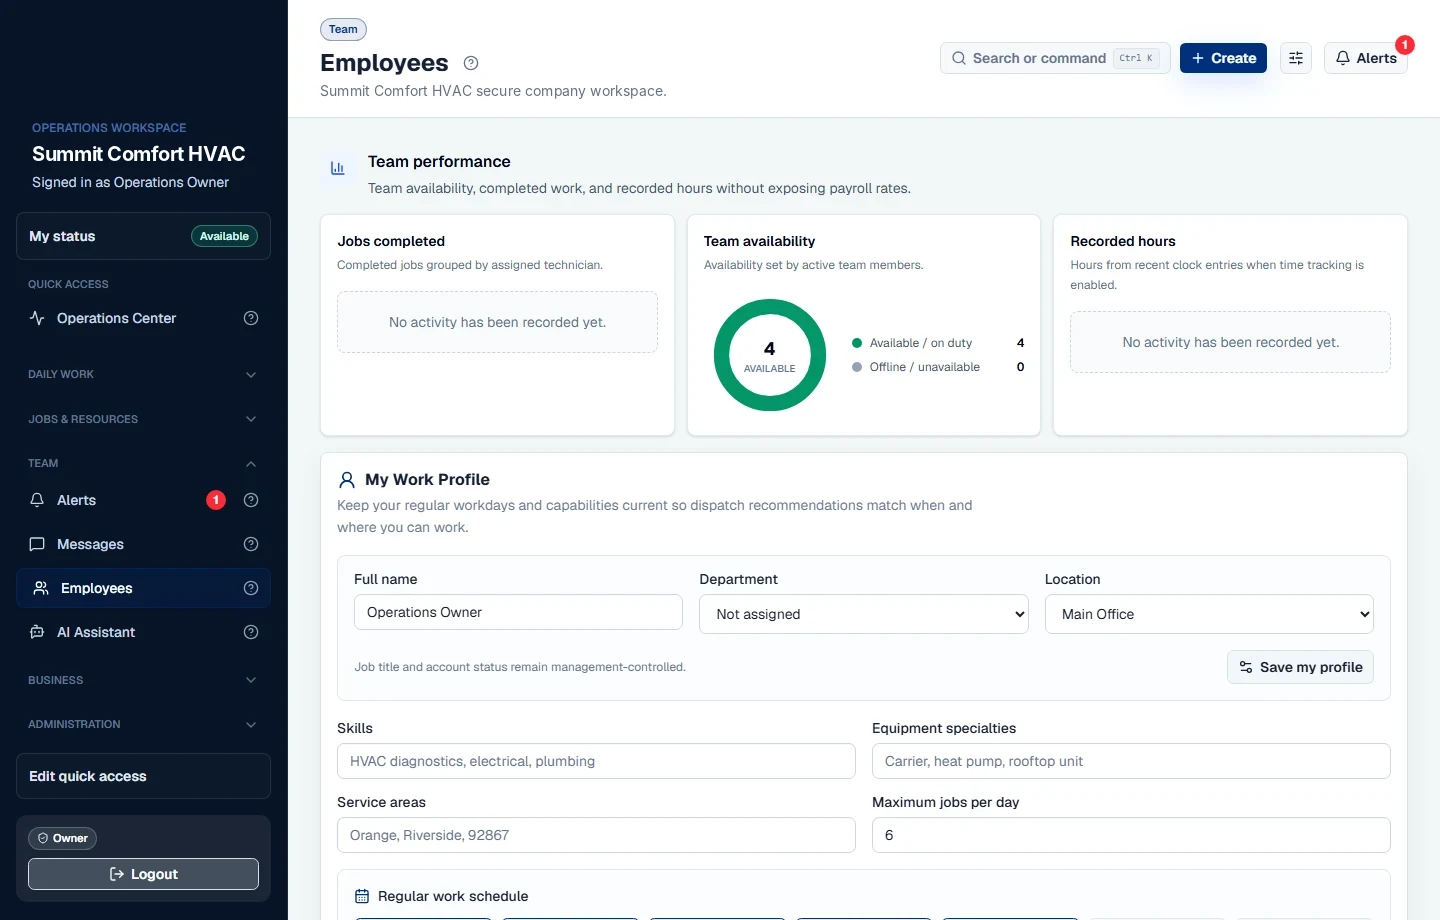1440x920 pixels.
Task: Expand the Daily Work section
Action: coord(143,374)
